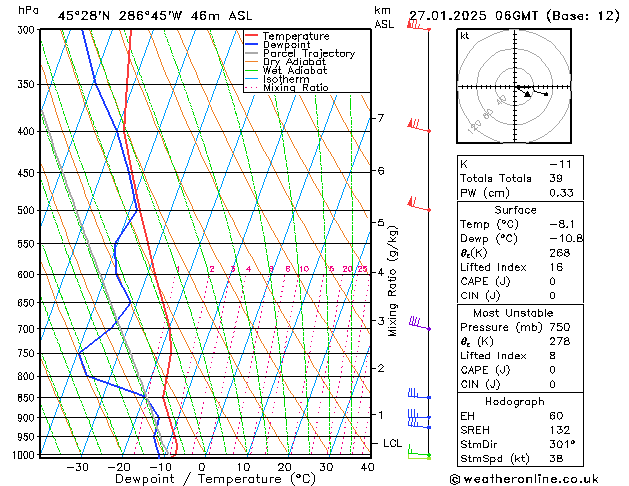The width and height of the screenshot is (629, 486).
Task: Click the K index value -11
Action: [560, 164]
